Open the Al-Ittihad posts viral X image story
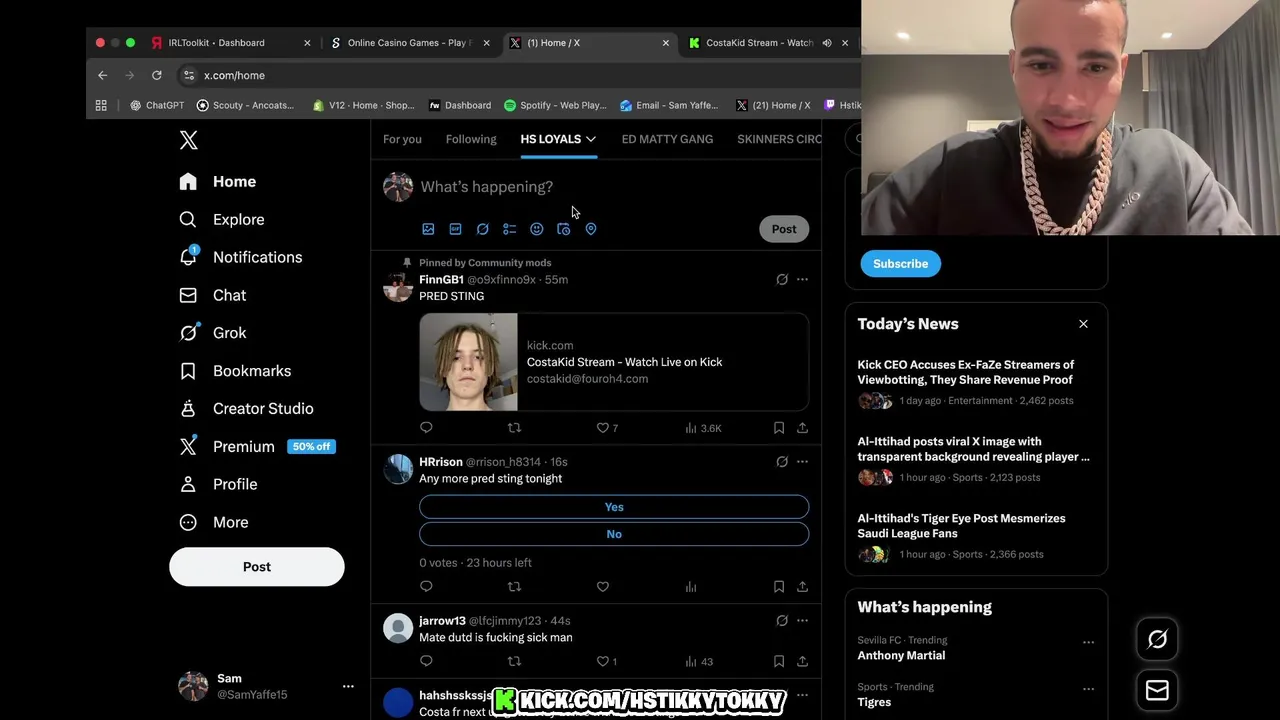This screenshot has width=1280, height=720. 976,460
